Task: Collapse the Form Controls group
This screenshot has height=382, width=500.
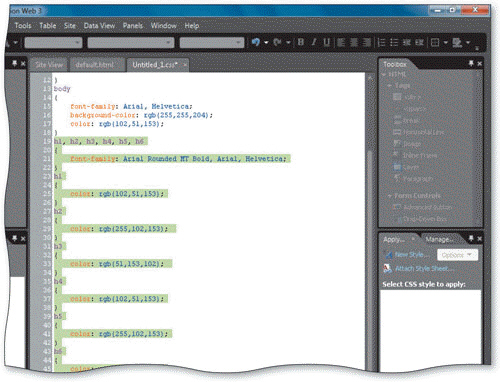Action: pyautogui.click(x=389, y=196)
